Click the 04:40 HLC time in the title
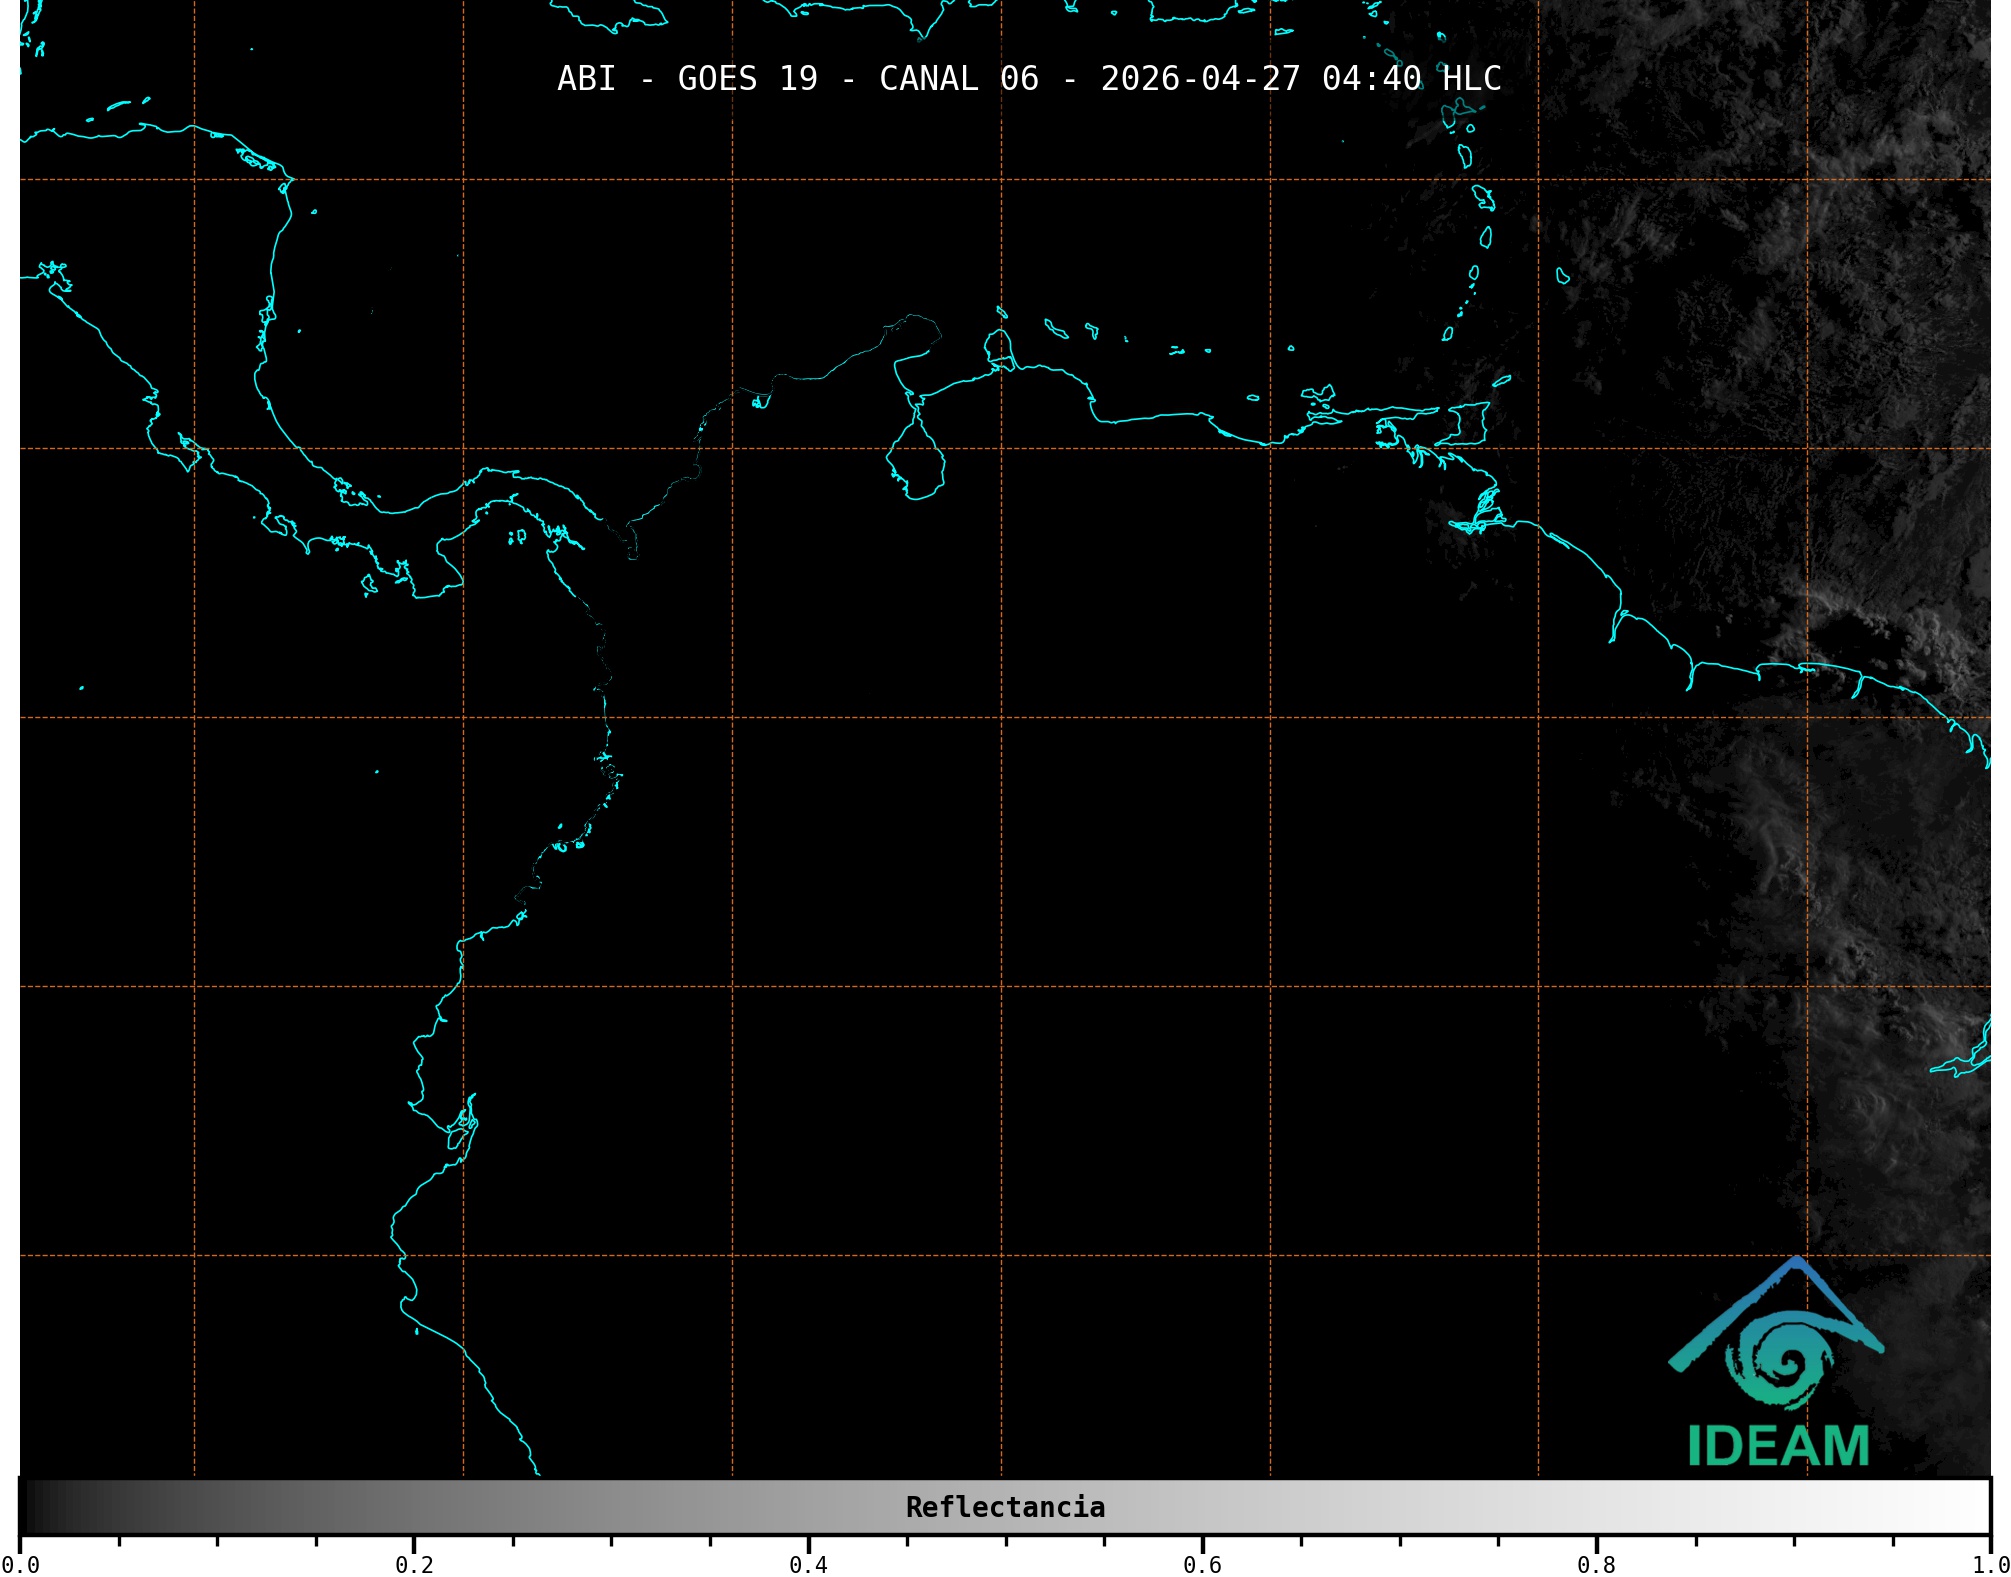 click(1411, 79)
